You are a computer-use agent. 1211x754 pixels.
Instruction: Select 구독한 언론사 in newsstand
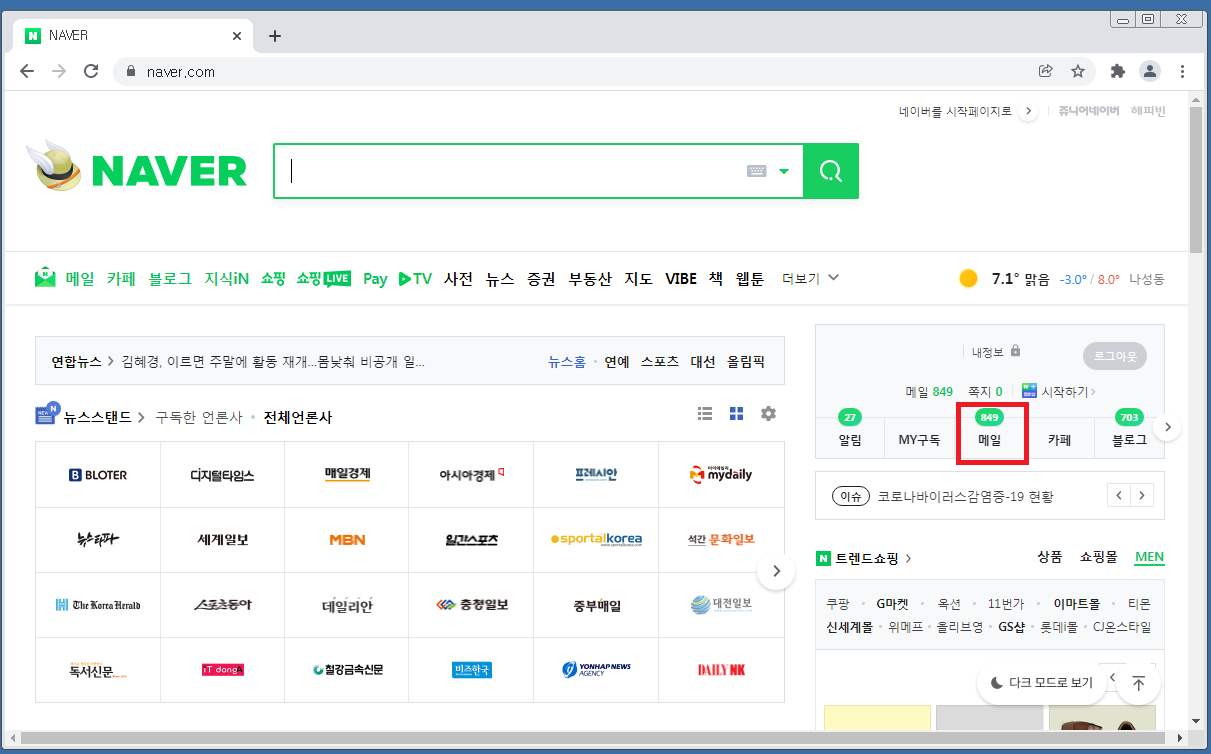click(199, 417)
